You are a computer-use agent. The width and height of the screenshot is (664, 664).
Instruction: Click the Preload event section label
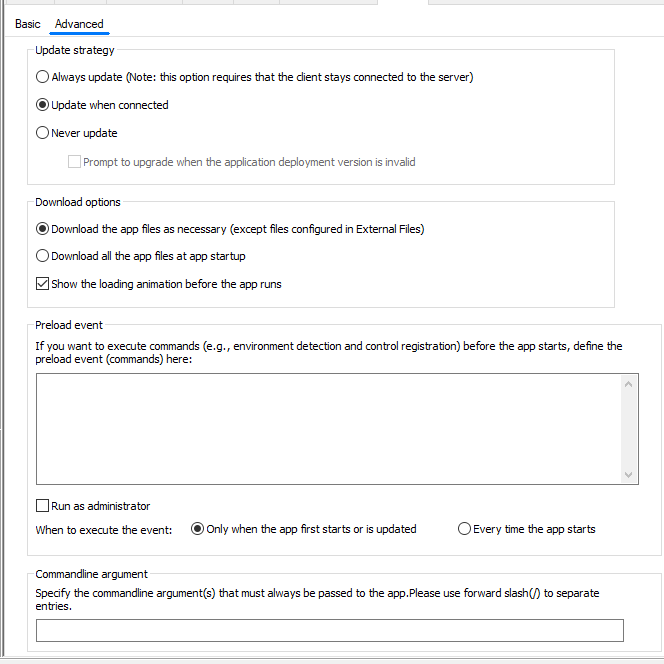(x=69, y=325)
